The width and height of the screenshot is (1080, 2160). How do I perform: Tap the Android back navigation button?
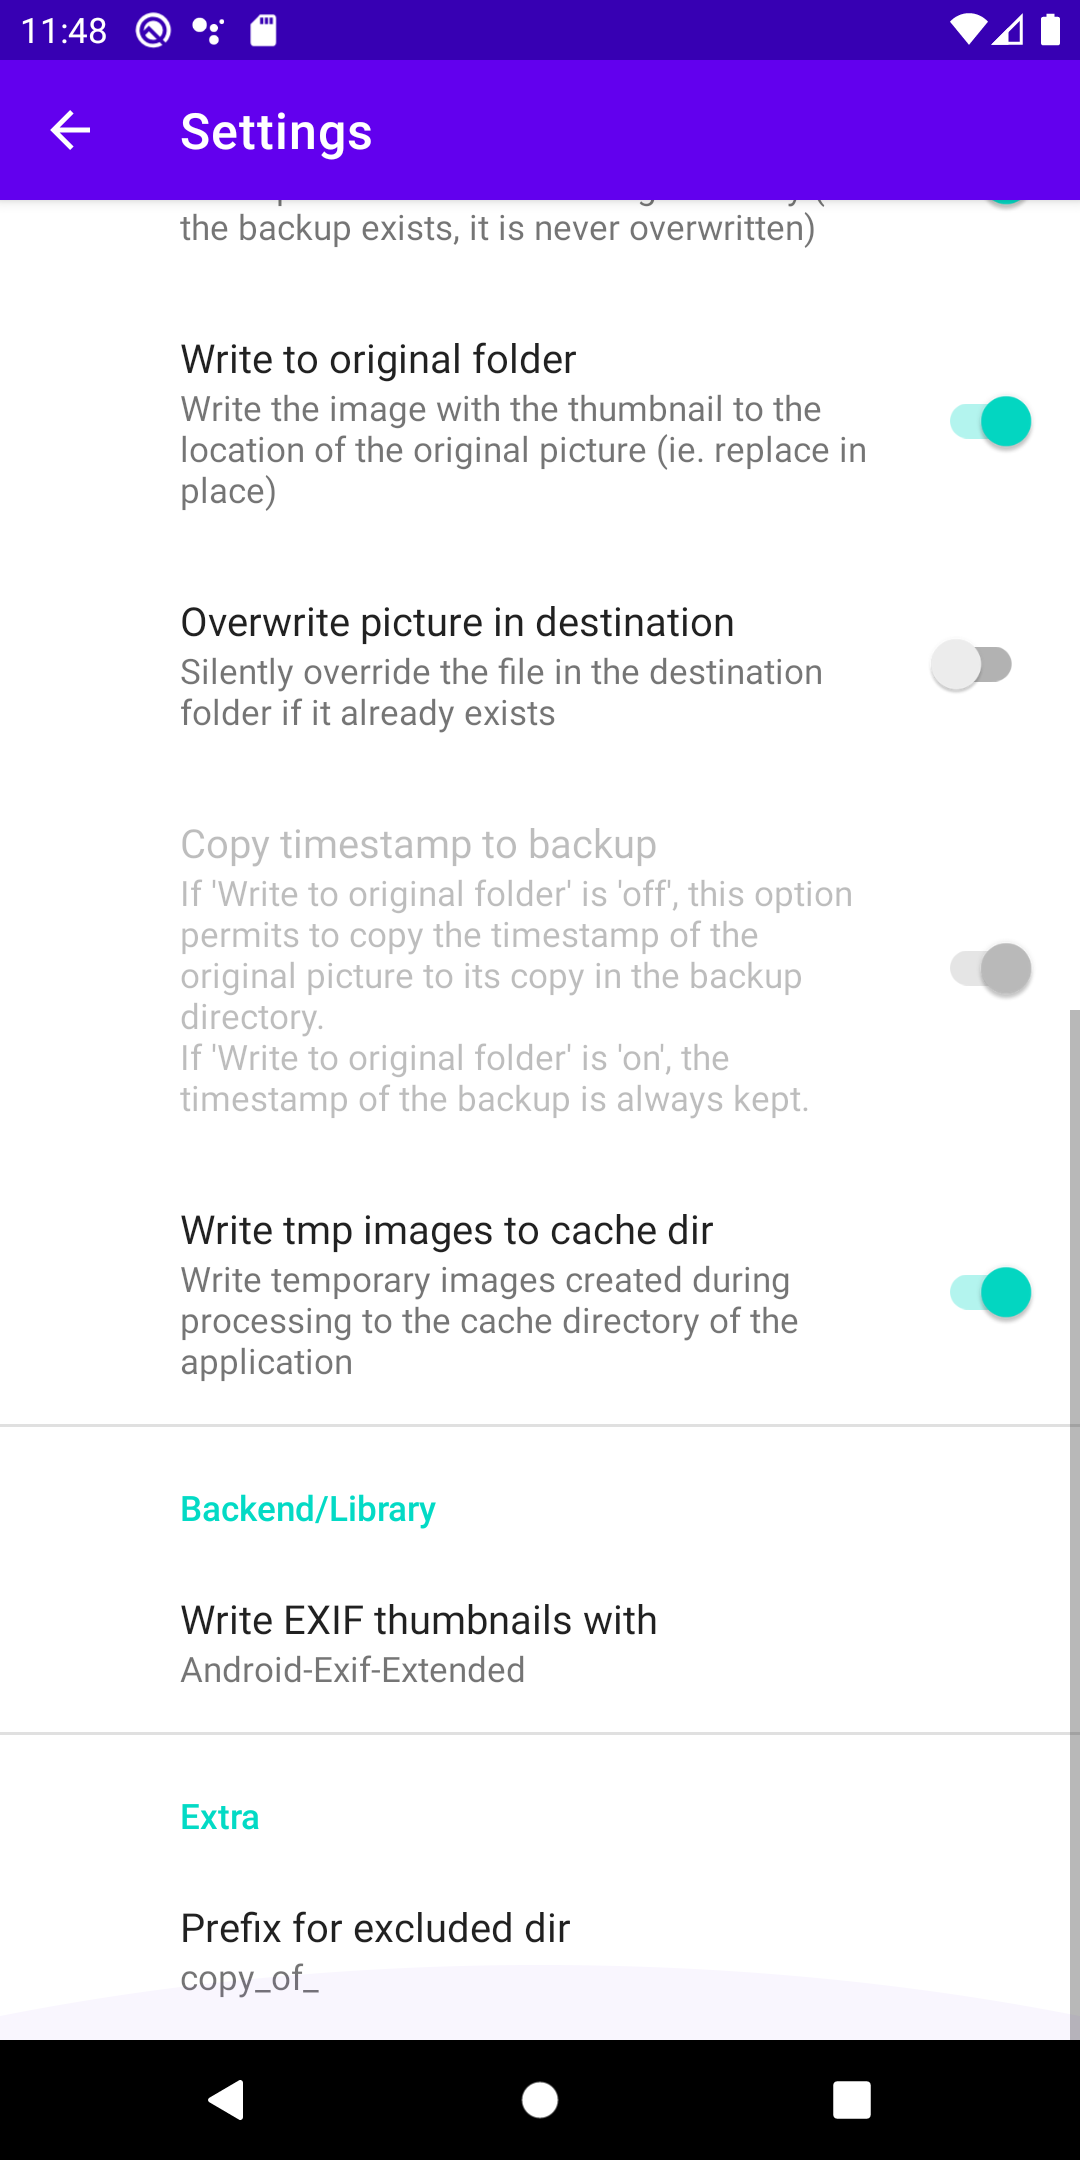click(227, 2099)
